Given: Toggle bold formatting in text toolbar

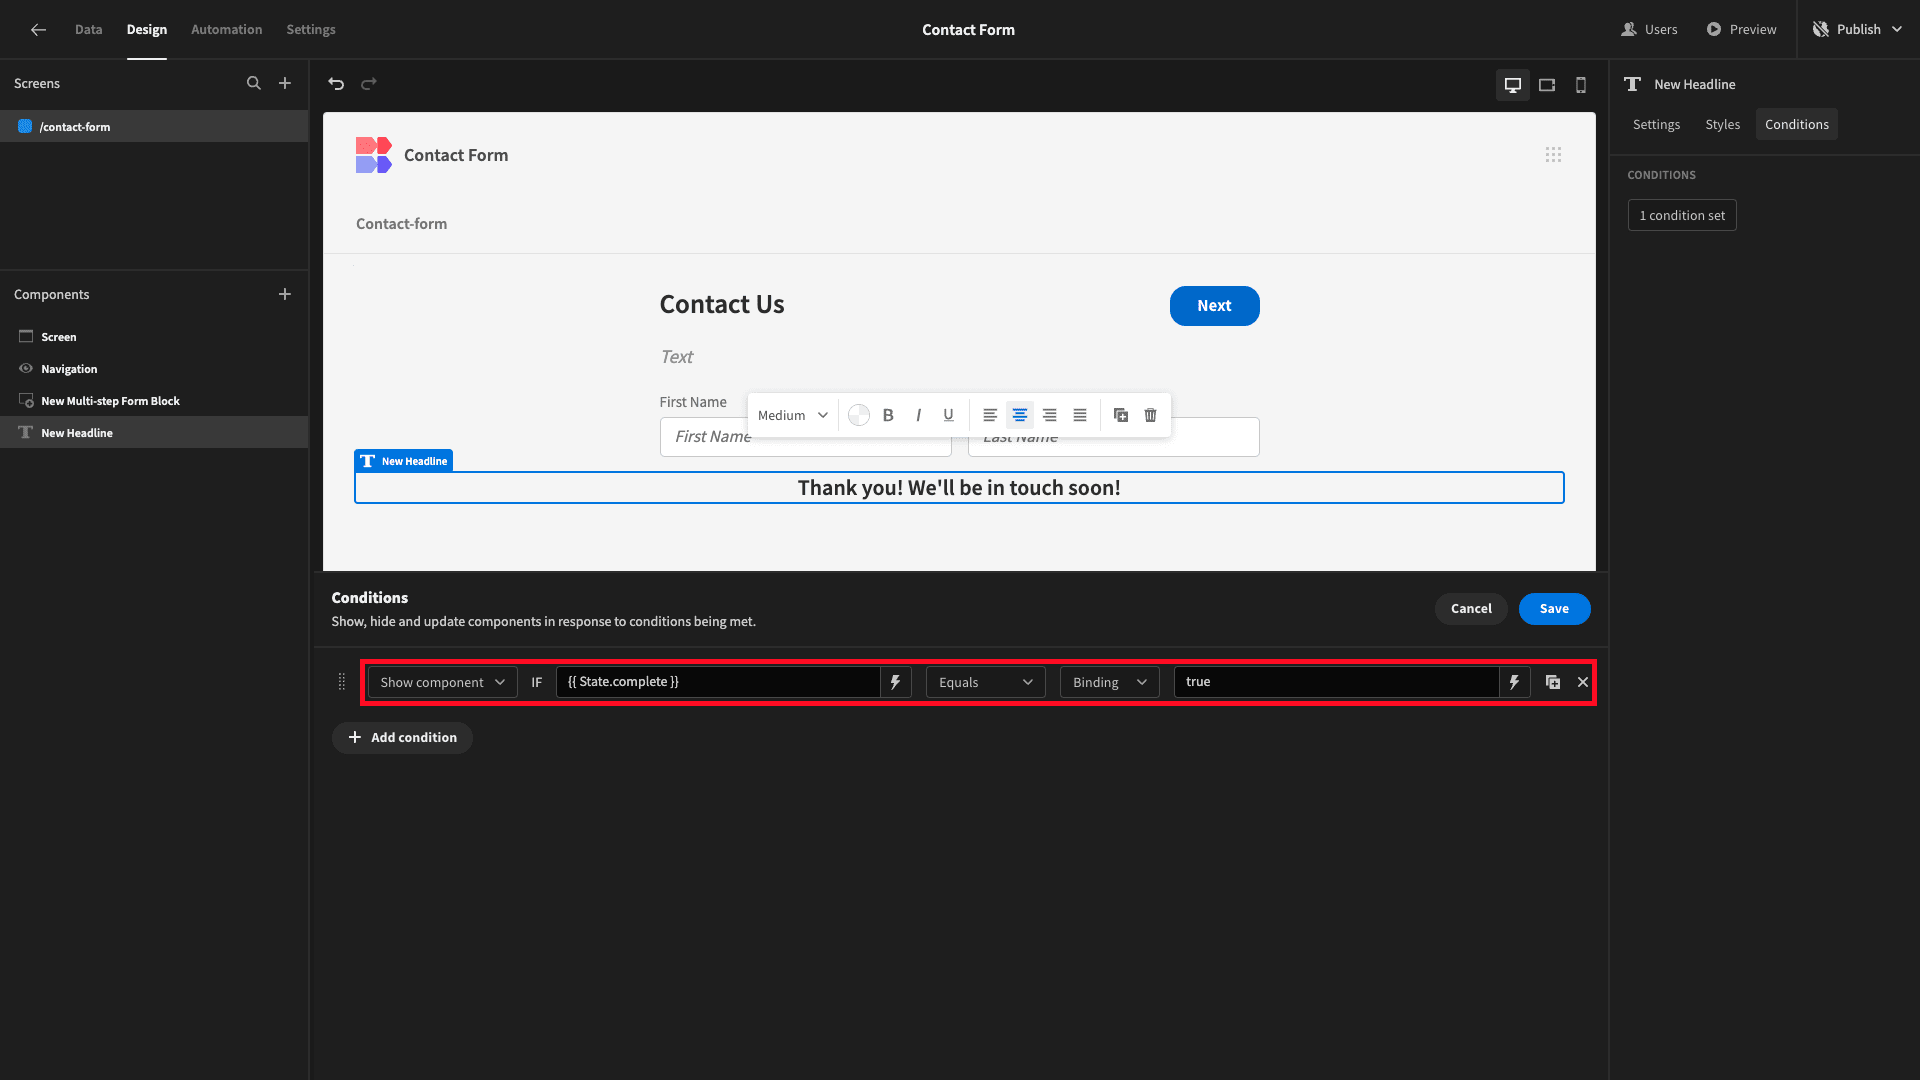Looking at the screenshot, I should point(888,415).
